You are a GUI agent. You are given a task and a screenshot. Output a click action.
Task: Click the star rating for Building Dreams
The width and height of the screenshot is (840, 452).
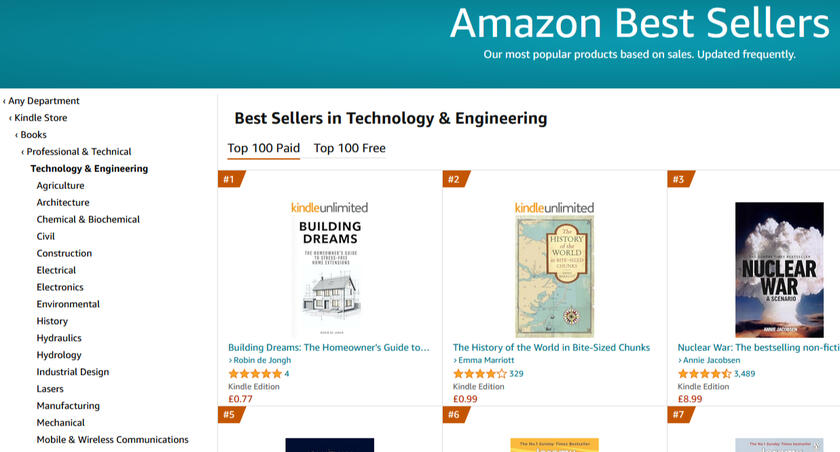255,374
